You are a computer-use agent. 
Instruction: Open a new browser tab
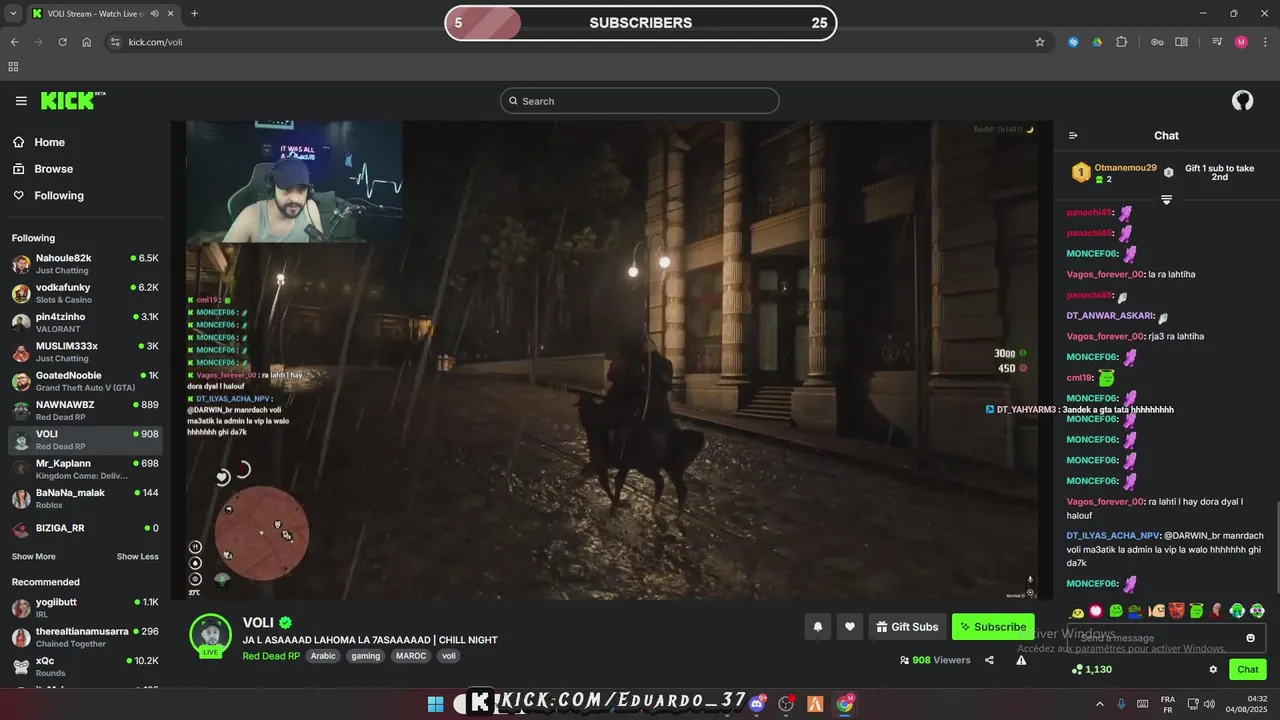pos(194,13)
